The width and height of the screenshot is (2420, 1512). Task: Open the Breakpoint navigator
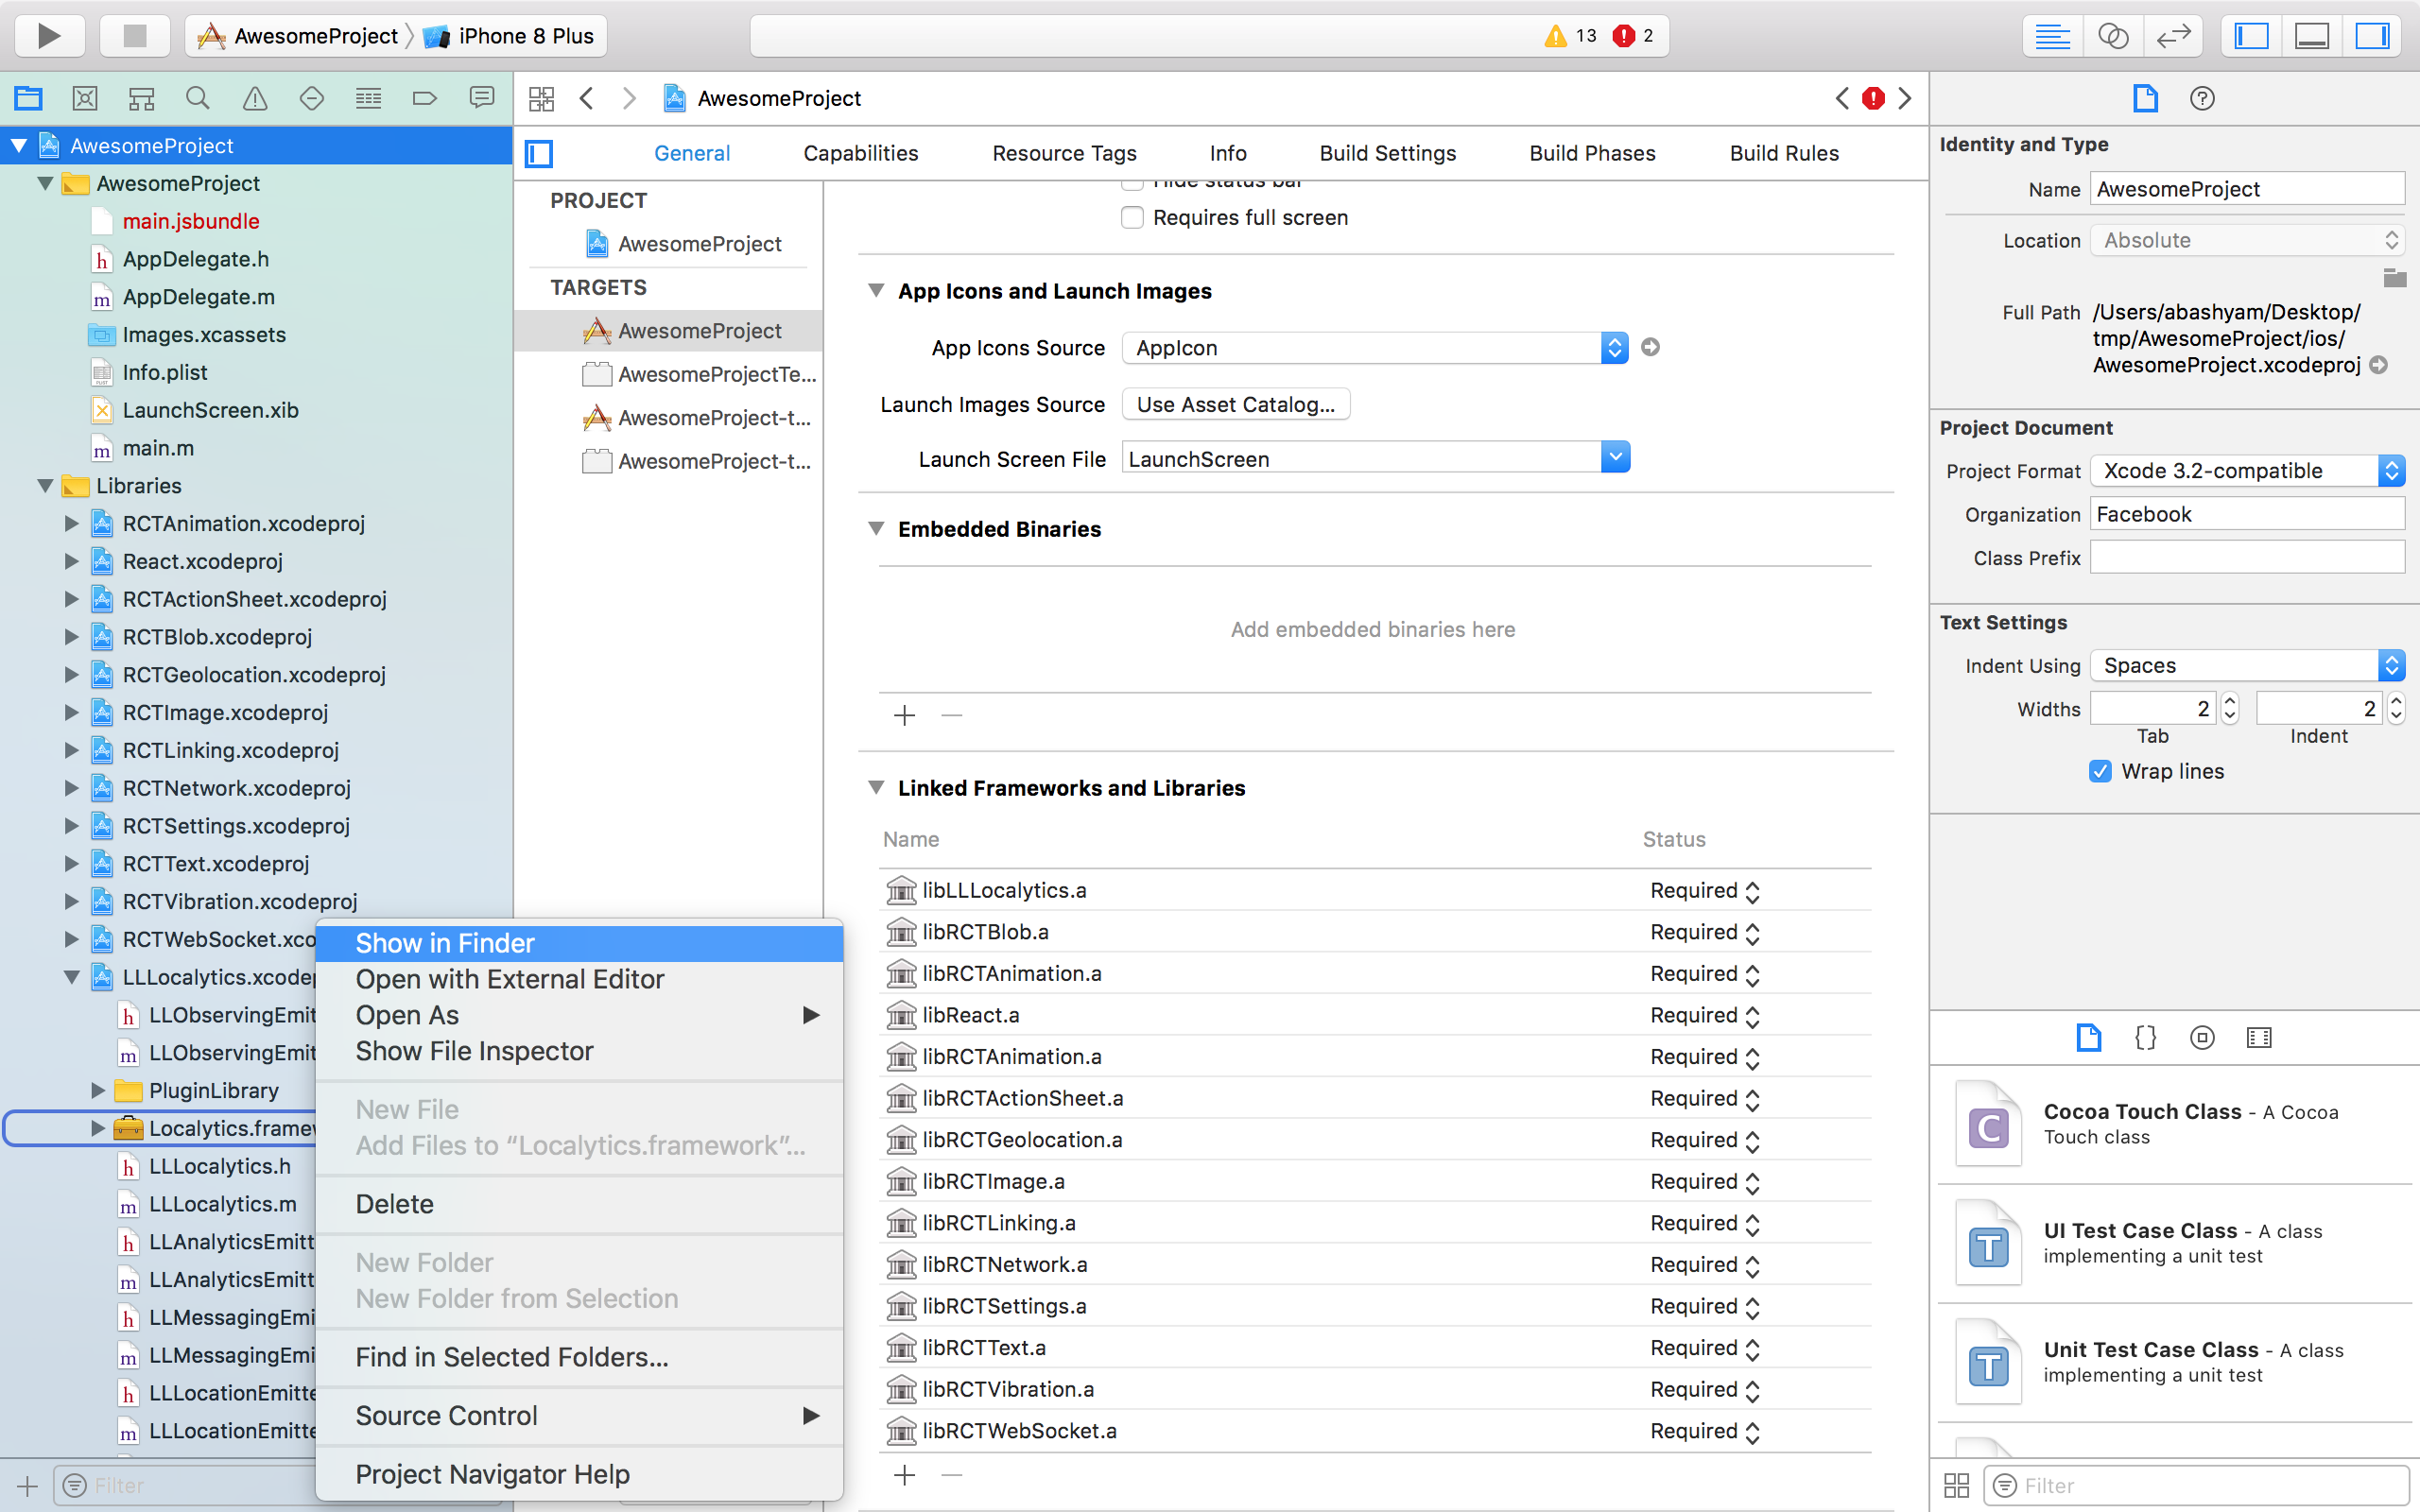(425, 98)
